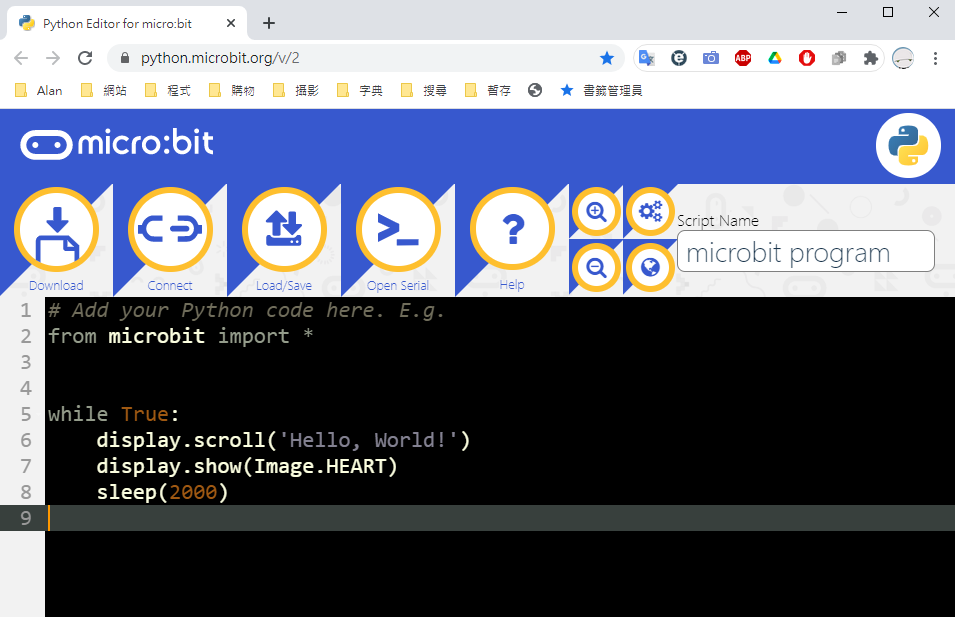Click the display.scroll('Hello, World!') line
Viewport: 955px width, 617px height.
[x=283, y=440]
